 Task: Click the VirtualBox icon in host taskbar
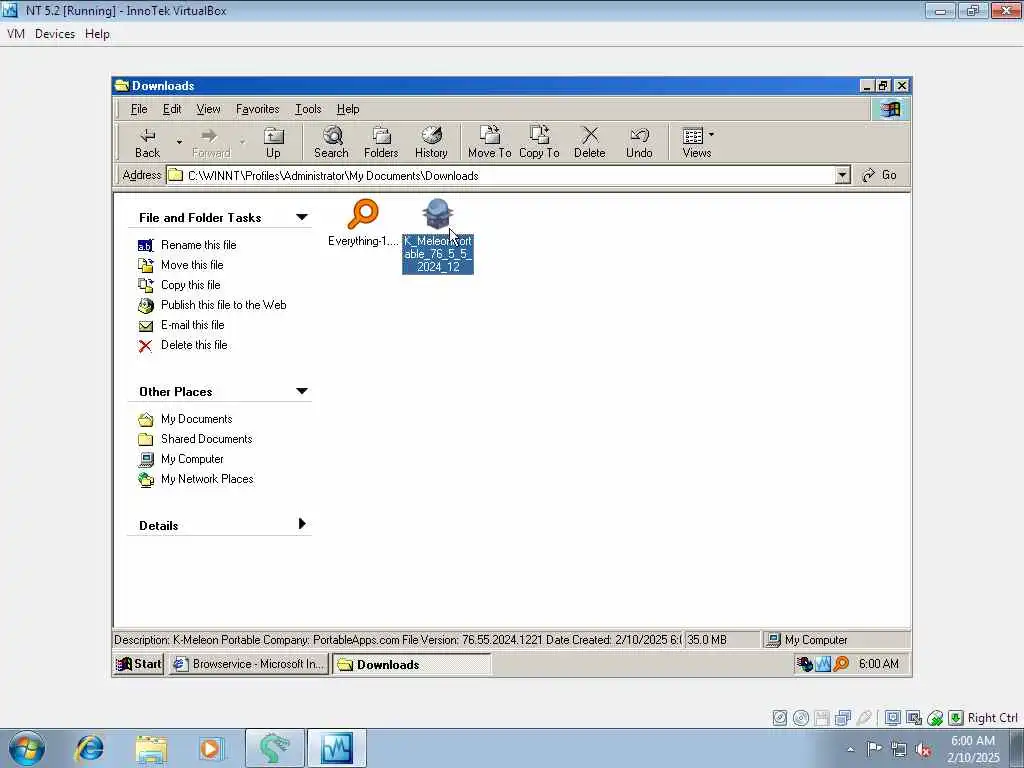tap(337, 748)
